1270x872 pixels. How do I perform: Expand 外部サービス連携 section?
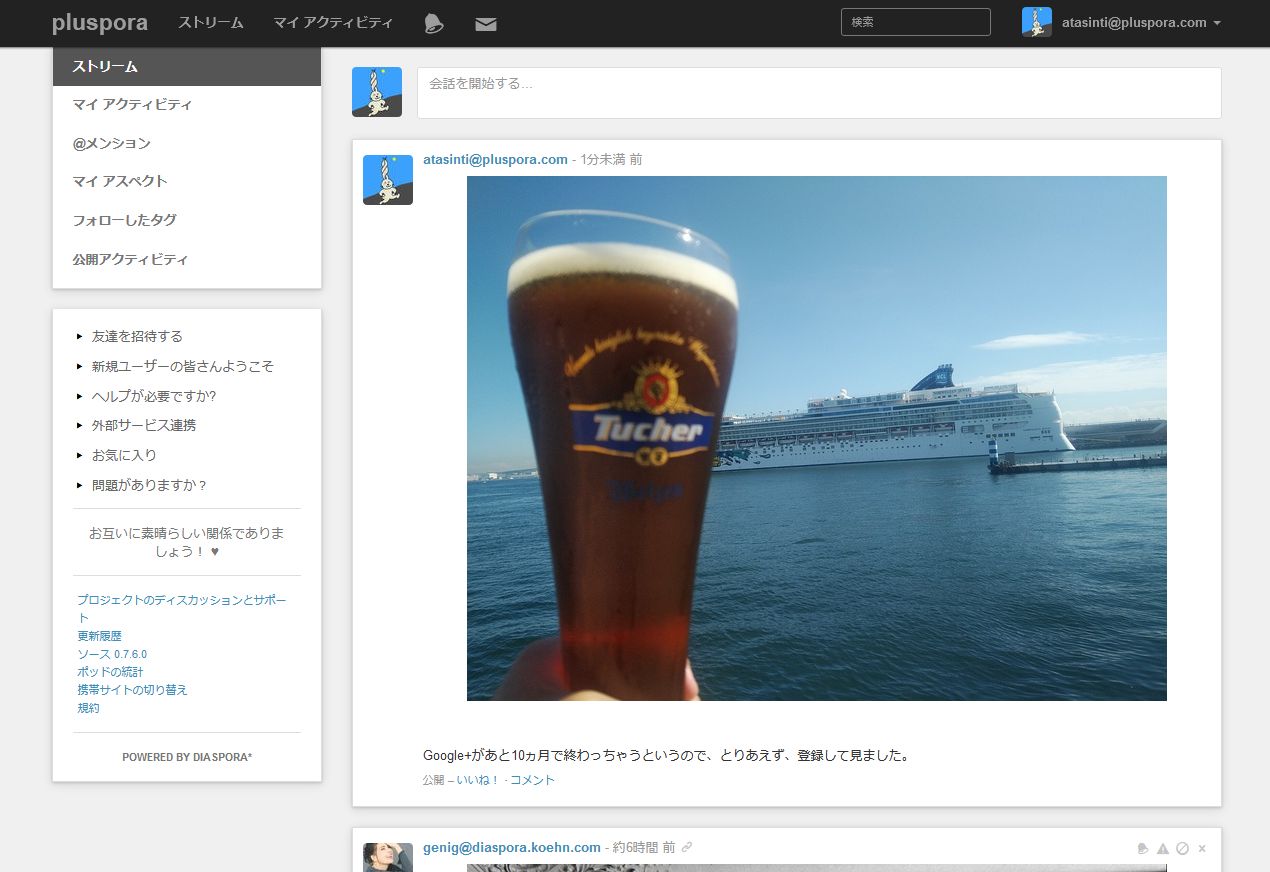pyautogui.click(x=144, y=425)
